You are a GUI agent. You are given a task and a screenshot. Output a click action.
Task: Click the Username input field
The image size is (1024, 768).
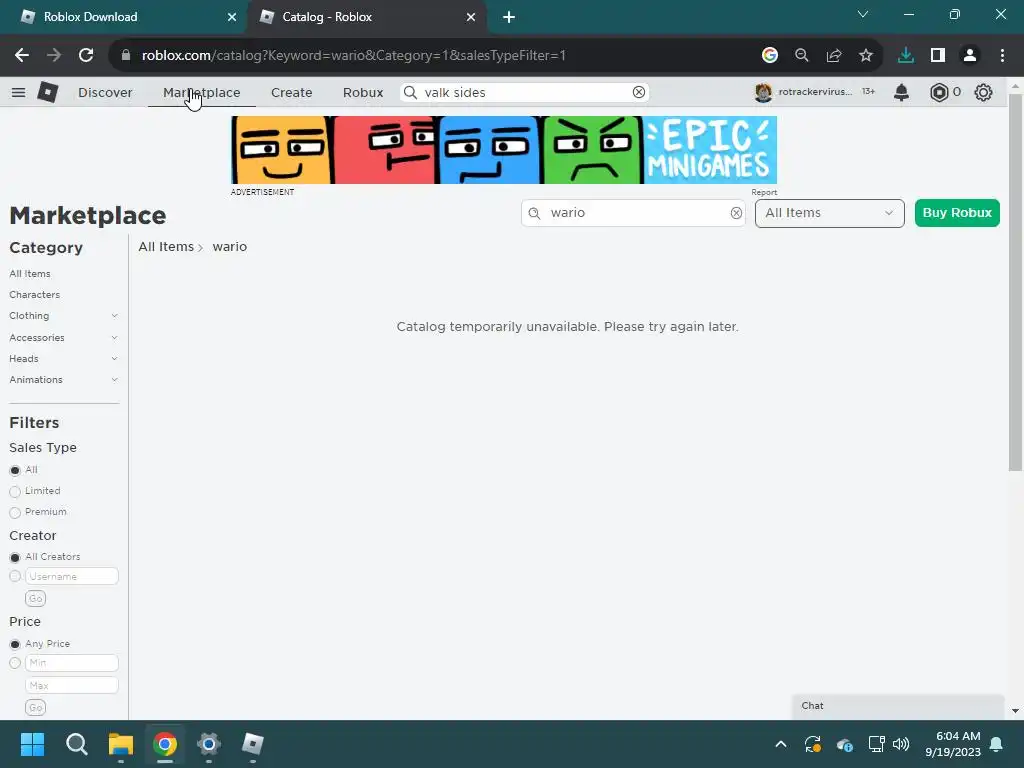72,576
